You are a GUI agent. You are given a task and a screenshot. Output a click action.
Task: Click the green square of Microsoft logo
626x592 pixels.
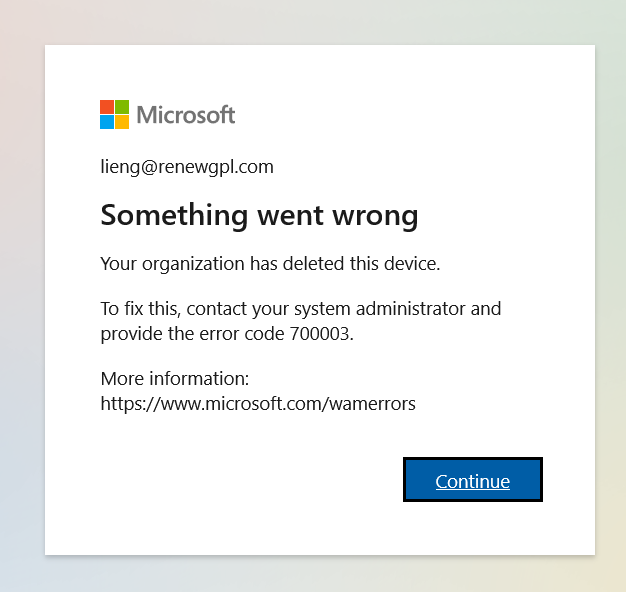(x=122, y=107)
